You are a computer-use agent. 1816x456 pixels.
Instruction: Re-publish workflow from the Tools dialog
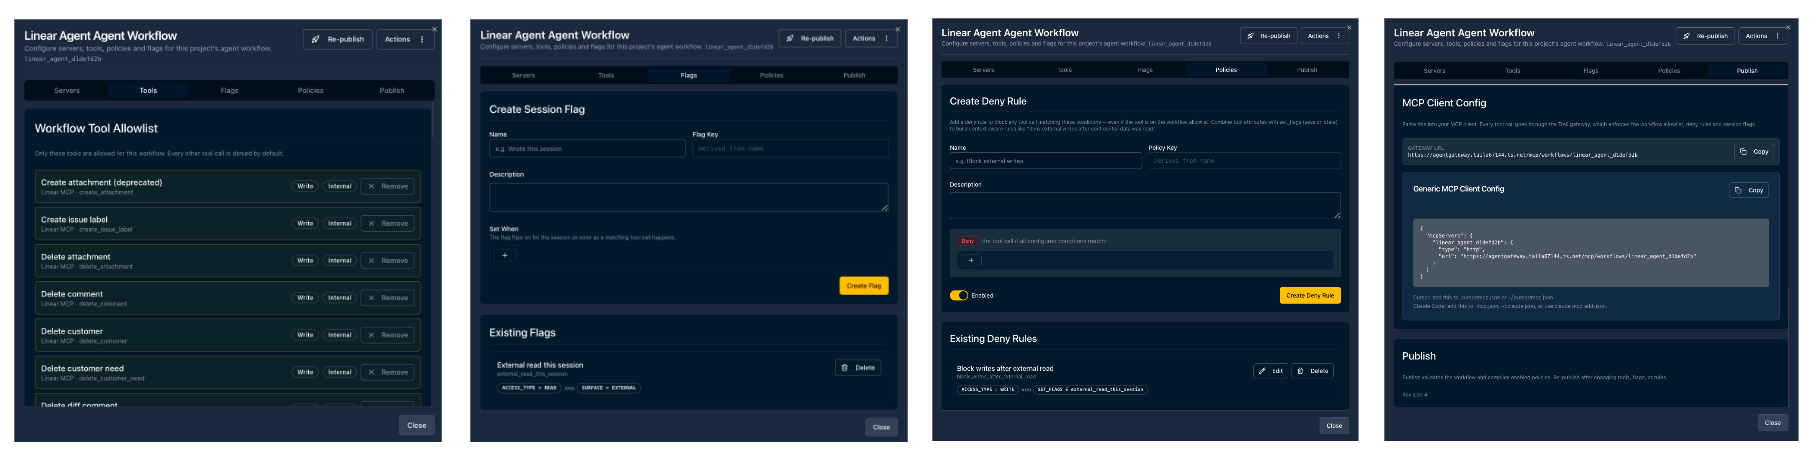click(x=338, y=39)
